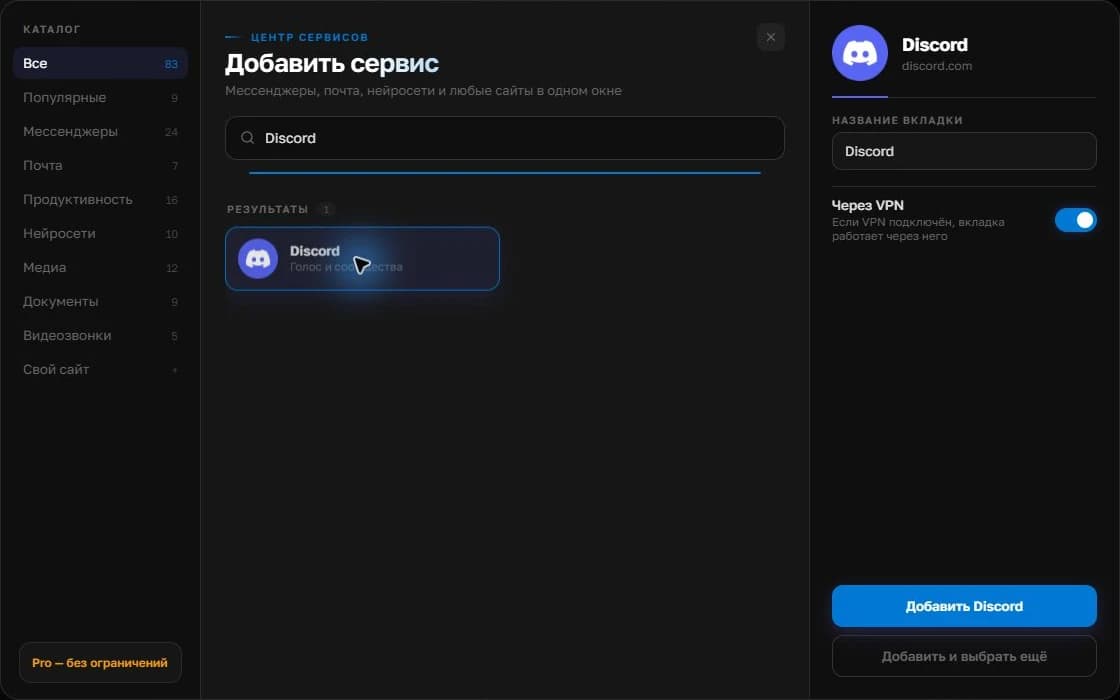The height and width of the screenshot is (700, 1120).
Task: Select the Все catalog category
Action: [x=100, y=64]
